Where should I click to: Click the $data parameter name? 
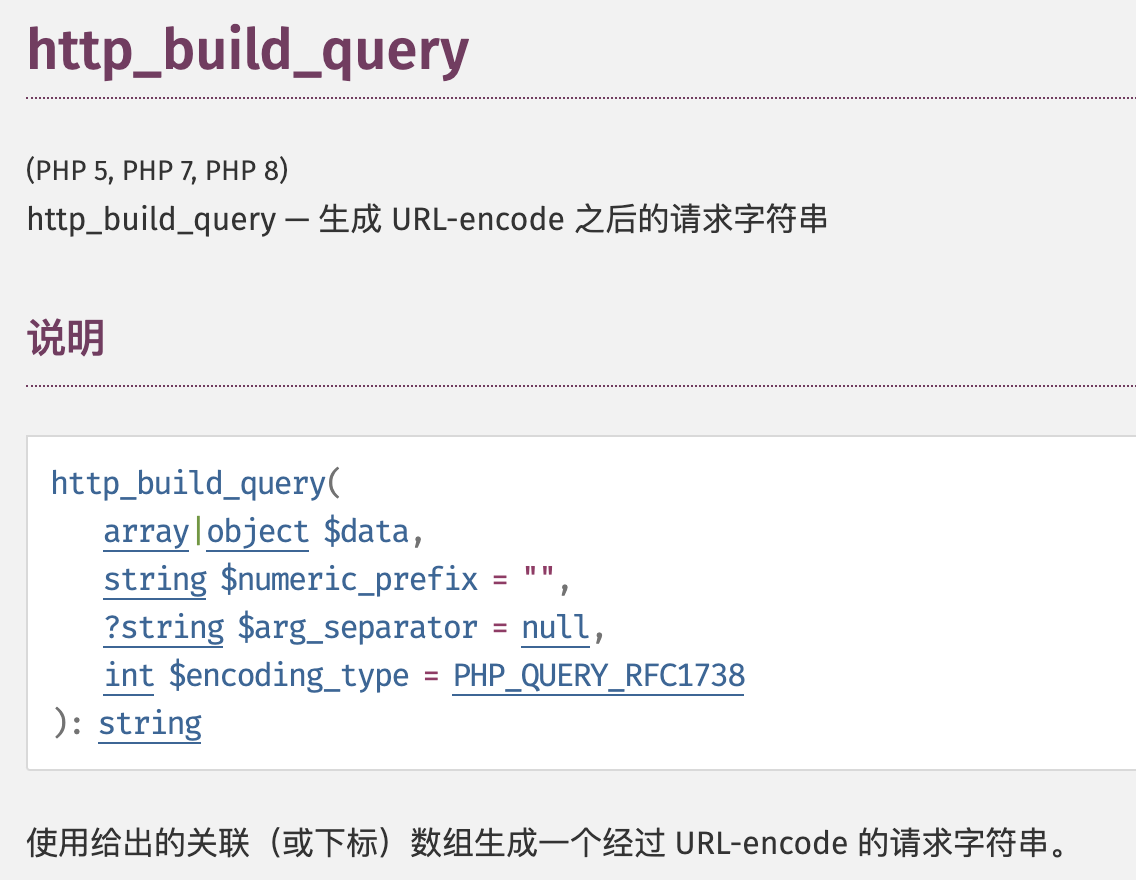click(x=366, y=532)
